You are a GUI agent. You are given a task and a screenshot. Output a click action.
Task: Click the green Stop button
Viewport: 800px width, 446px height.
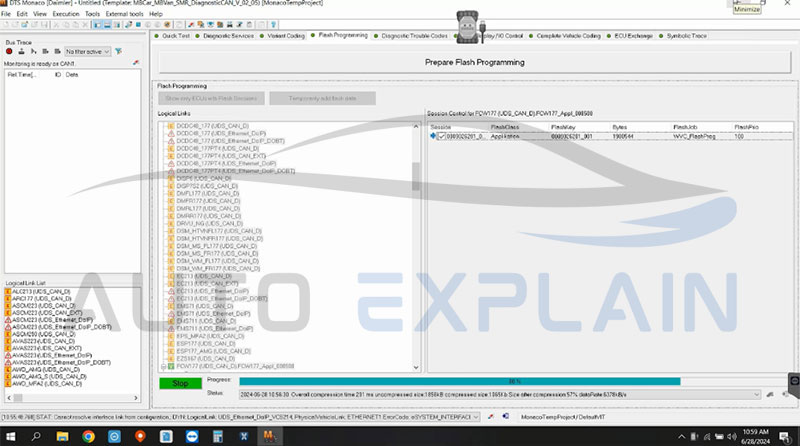[x=180, y=383]
